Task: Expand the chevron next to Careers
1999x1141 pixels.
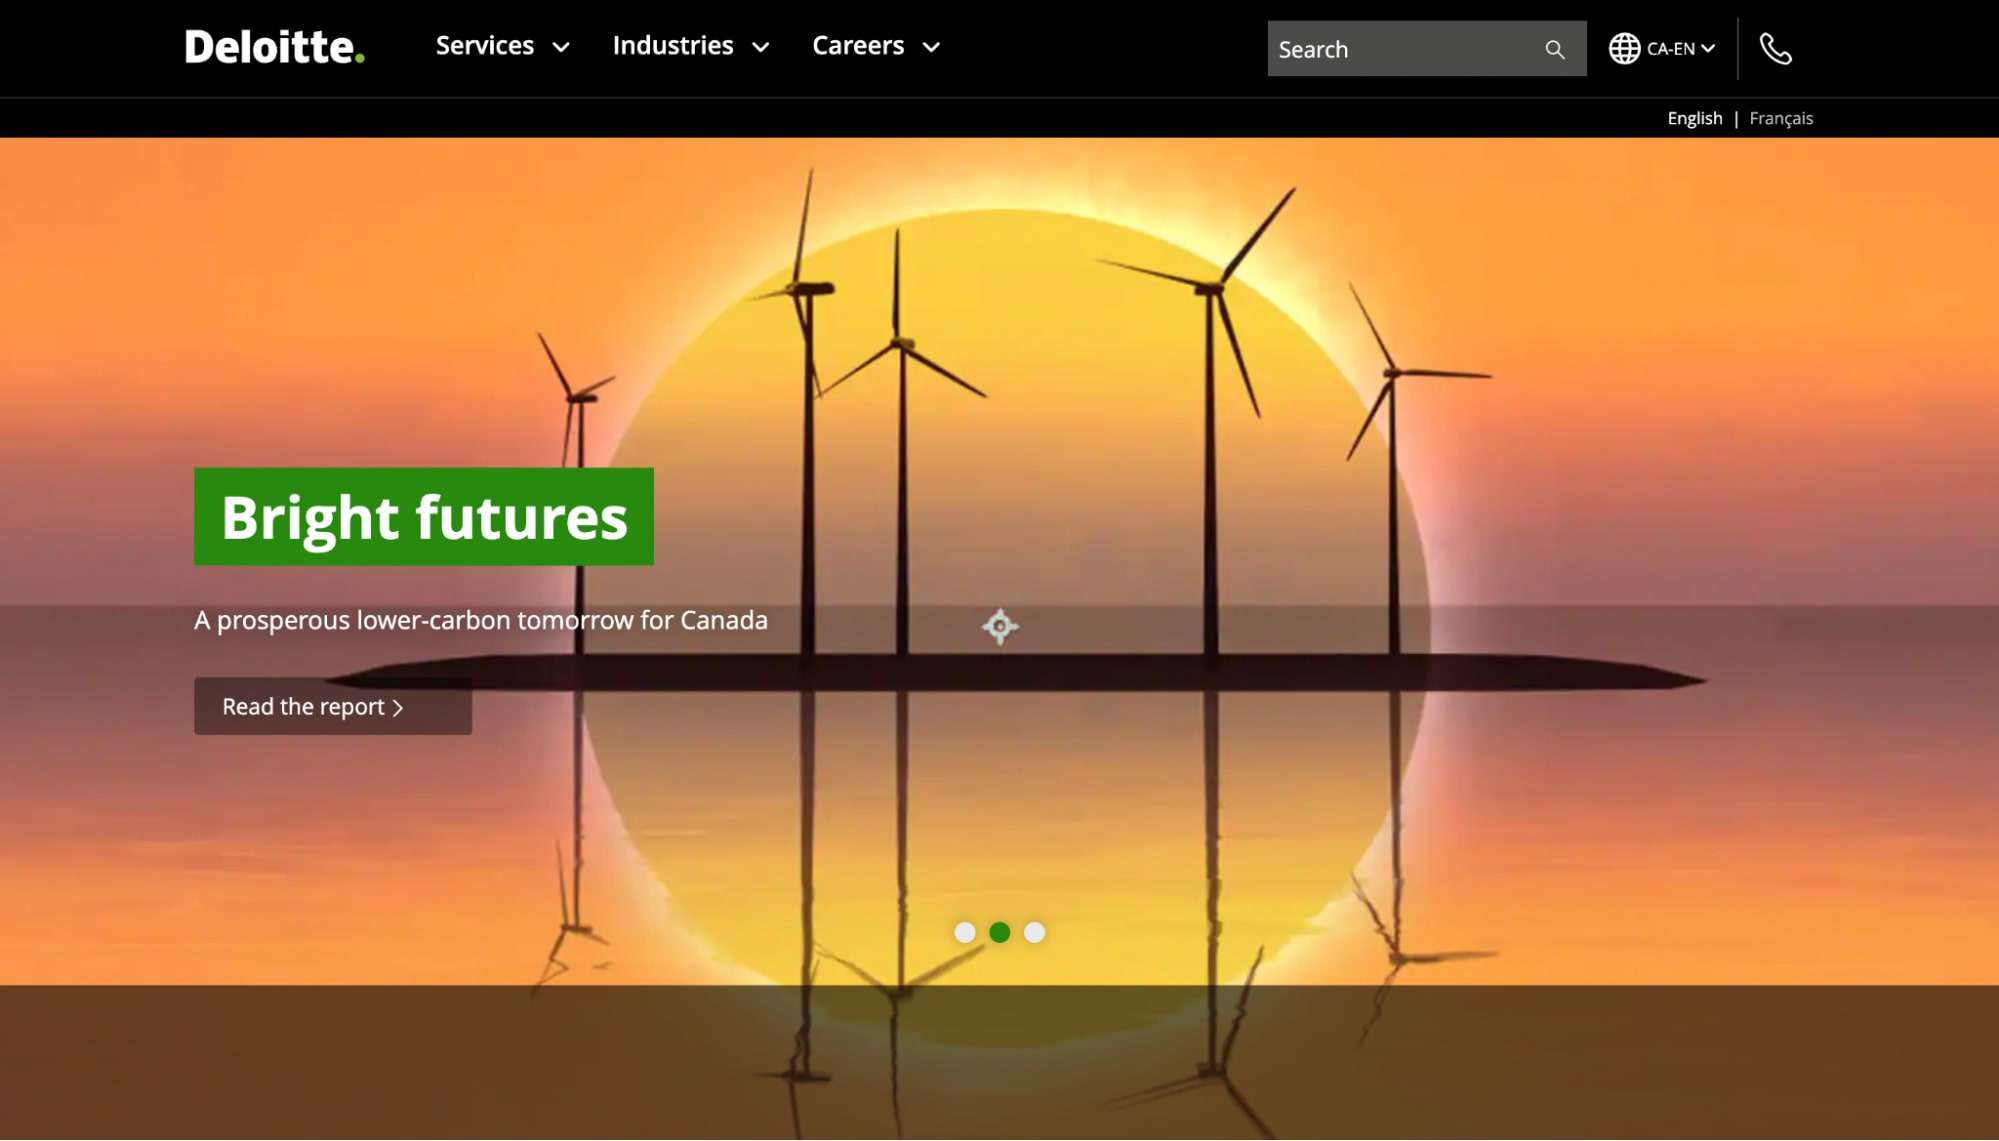Action: [x=931, y=47]
